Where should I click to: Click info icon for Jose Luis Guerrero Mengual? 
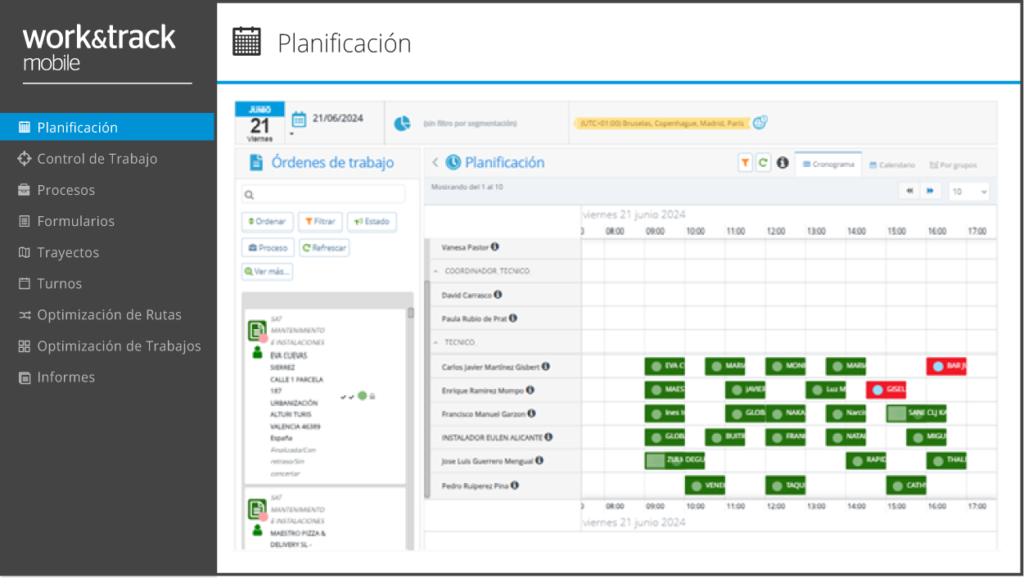[x=539, y=460]
